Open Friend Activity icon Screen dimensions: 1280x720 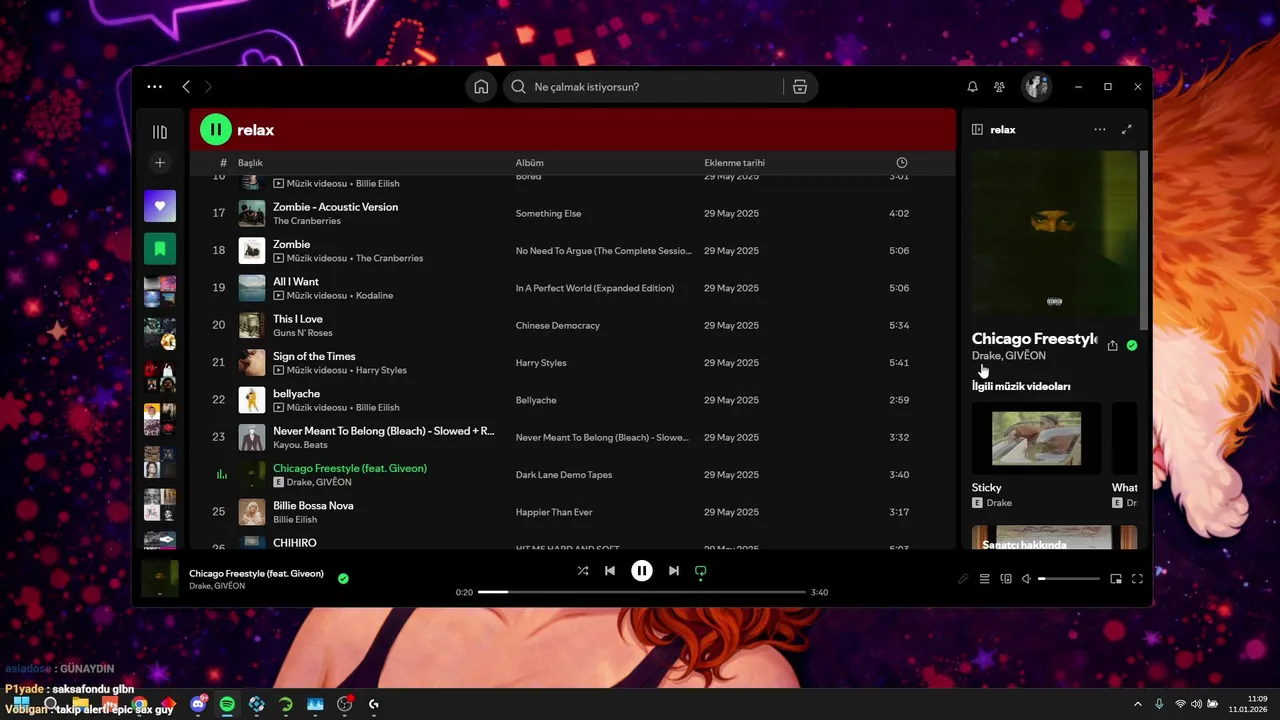[999, 87]
